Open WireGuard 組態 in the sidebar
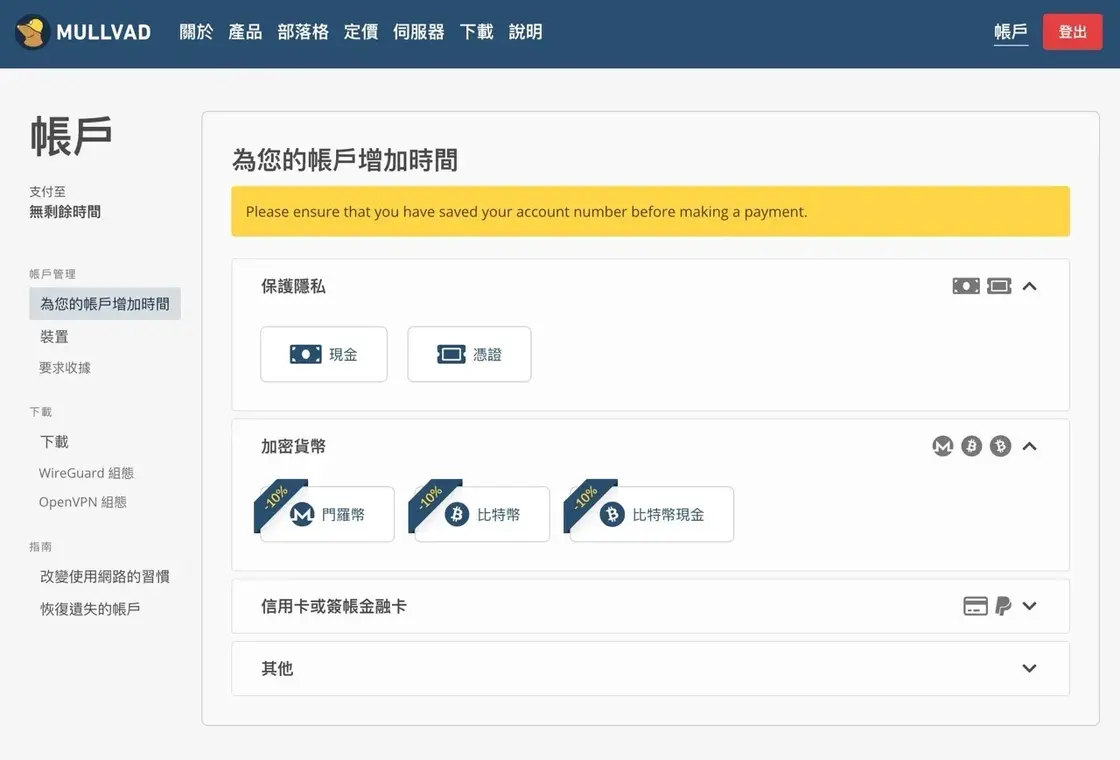The width and height of the screenshot is (1120, 760). [x=86, y=473]
